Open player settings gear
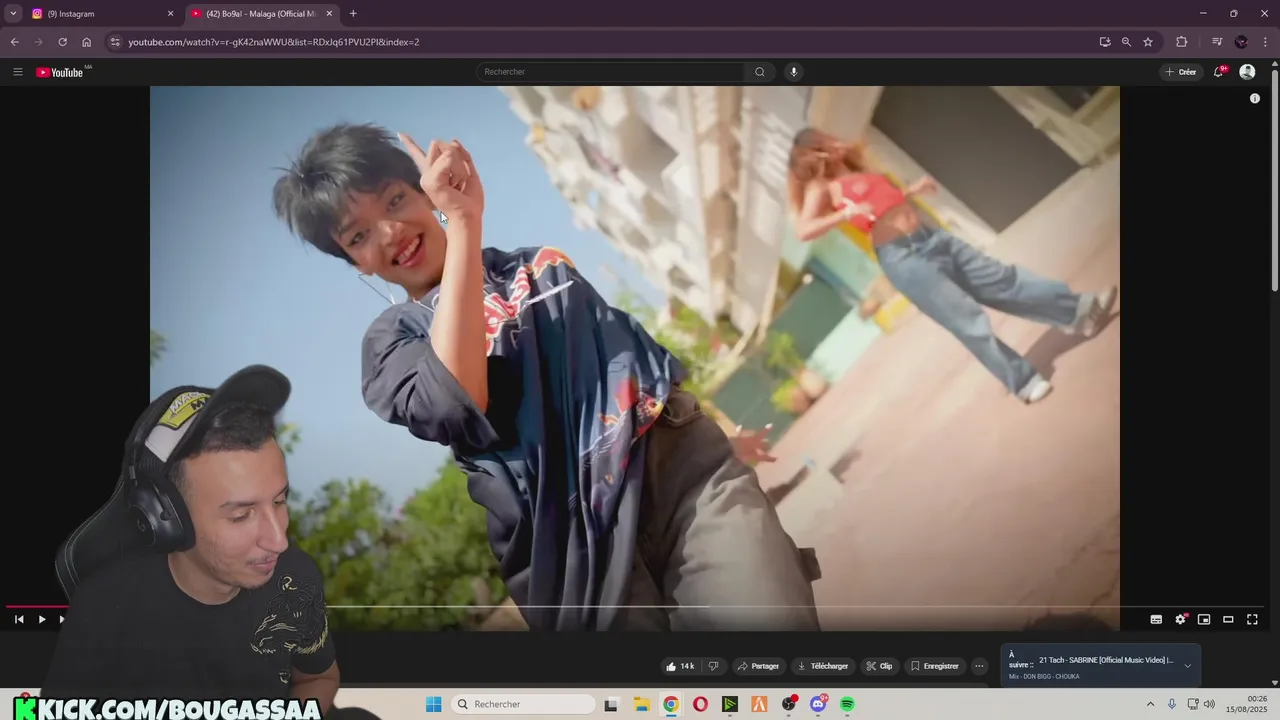The image size is (1280, 720). tap(1180, 619)
